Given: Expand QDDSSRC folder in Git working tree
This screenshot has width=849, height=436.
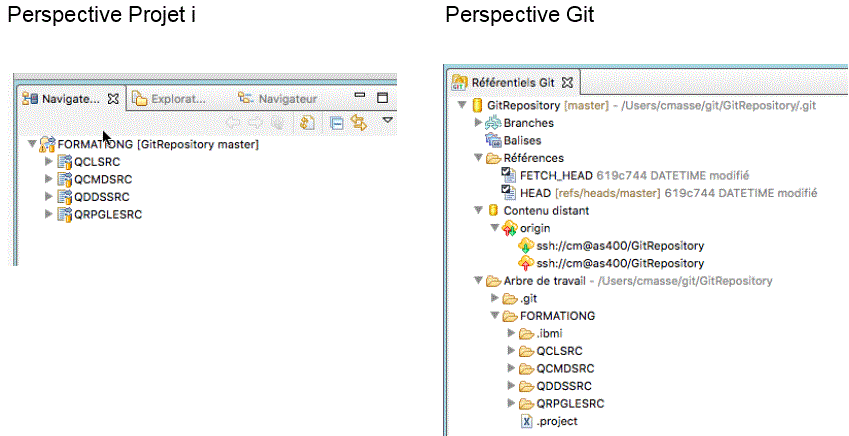Looking at the screenshot, I should point(511,386).
